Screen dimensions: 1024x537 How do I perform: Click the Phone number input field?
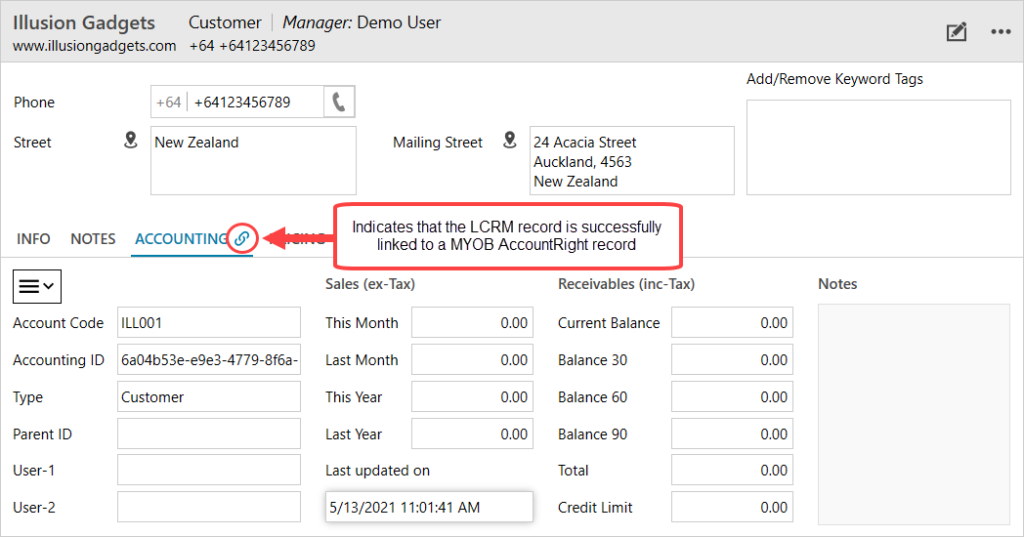click(255, 102)
